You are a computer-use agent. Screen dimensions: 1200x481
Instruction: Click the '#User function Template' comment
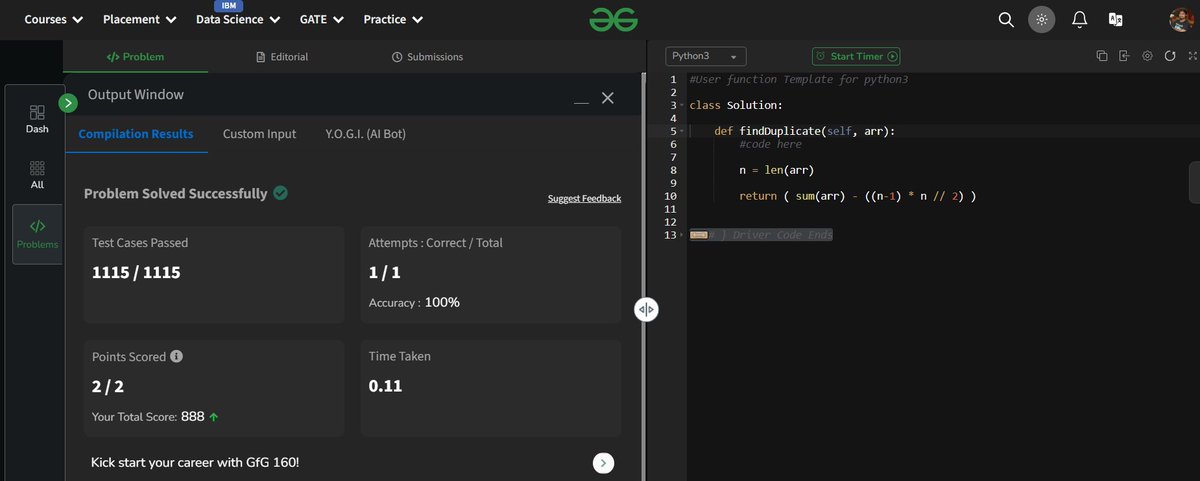[x=799, y=79]
